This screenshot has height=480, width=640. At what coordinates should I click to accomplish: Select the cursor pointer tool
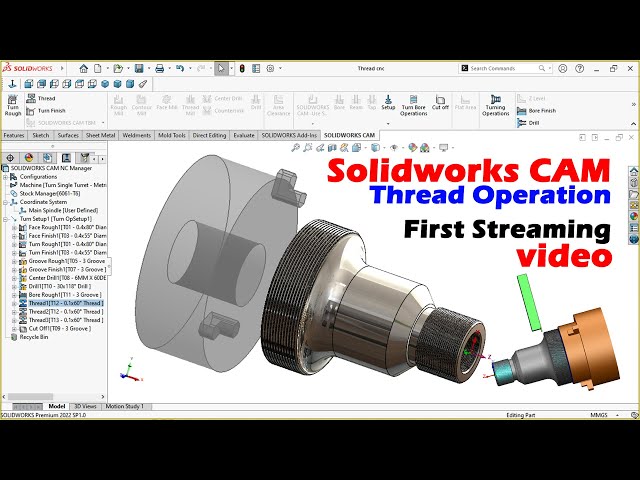point(221,68)
